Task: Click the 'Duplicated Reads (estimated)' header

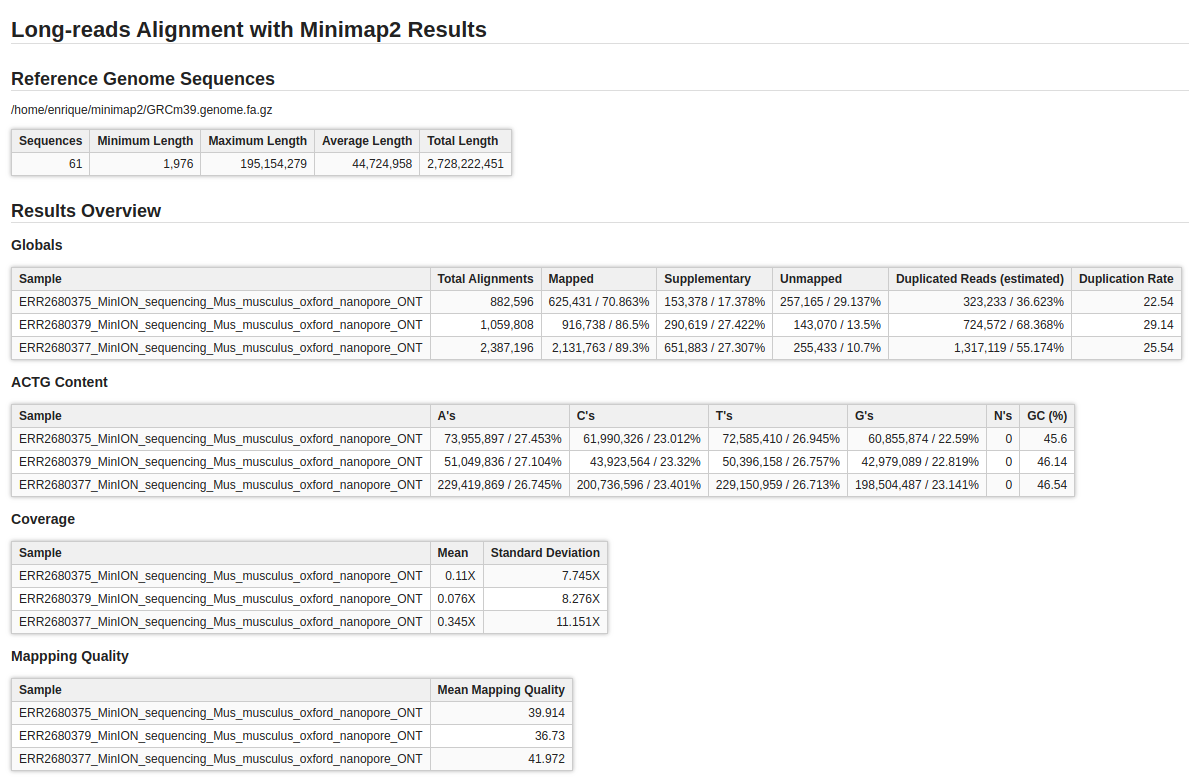Action: click(x=979, y=279)
